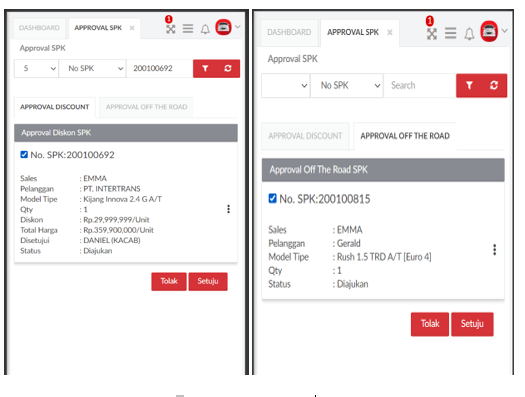Viewport: 525px width, 397px height.
Task: Toggle checkbox for No. SPK:200100692
Action: pyautogui.click(x=24, y=154)
